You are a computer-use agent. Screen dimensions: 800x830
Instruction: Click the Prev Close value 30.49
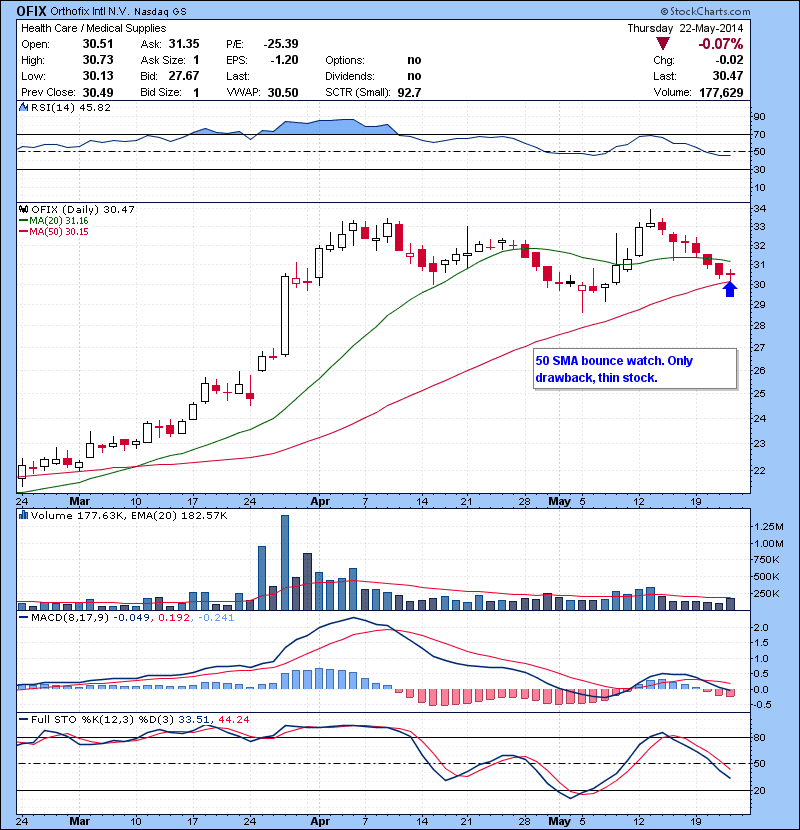[x=98, y=92]
